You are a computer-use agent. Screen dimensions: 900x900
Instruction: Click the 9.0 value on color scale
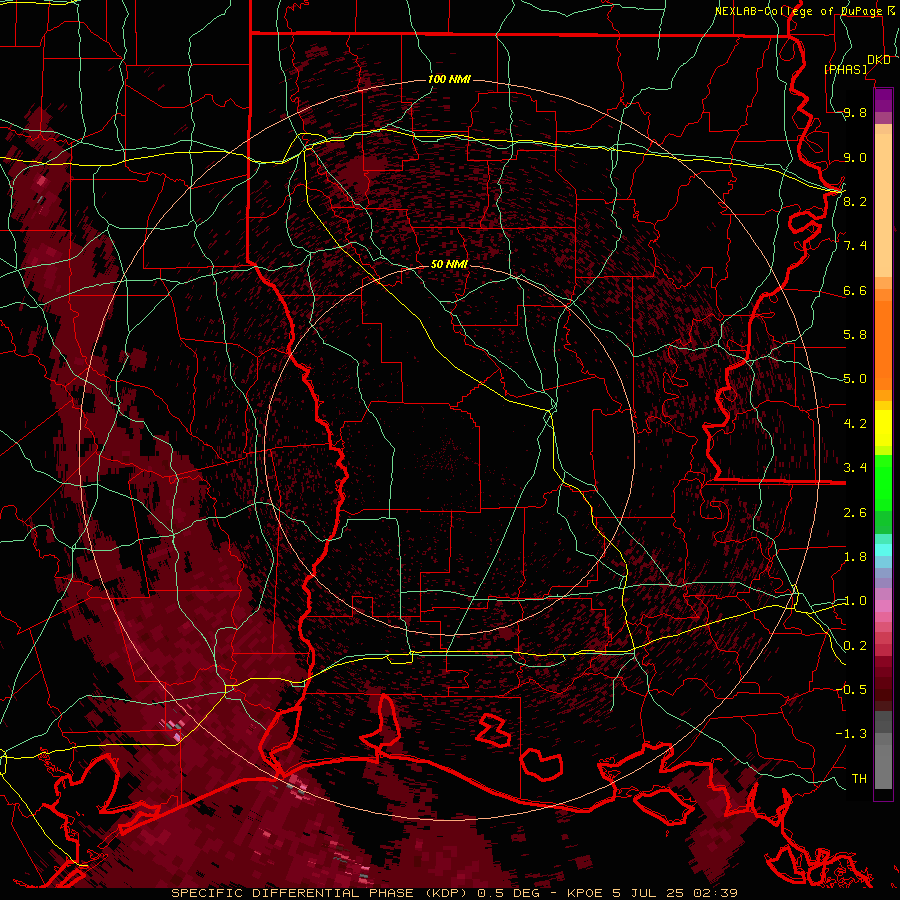coord(855,157)
